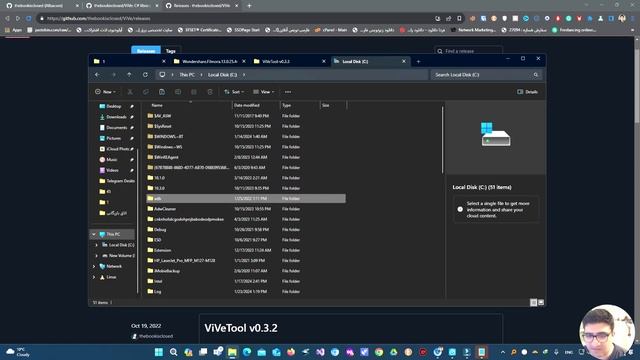Open Visual Studio from the taskbar
Viewport: 640px width, 360px height.
tap(320, 352)
